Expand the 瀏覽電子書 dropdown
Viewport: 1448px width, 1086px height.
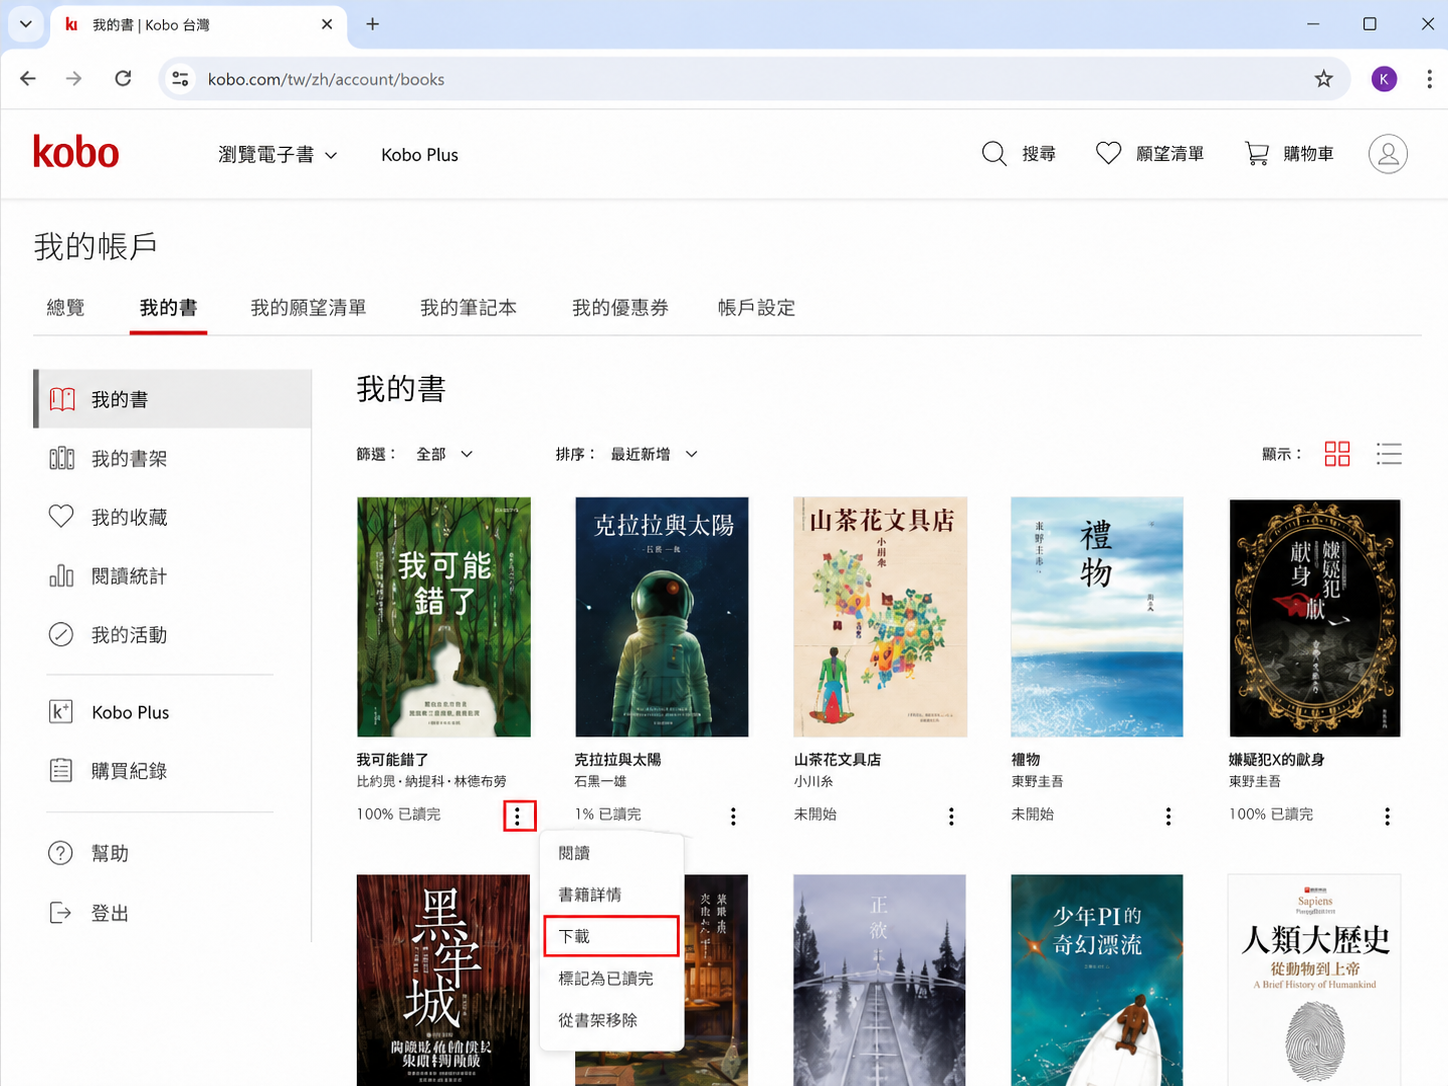[x=277, y=154]
